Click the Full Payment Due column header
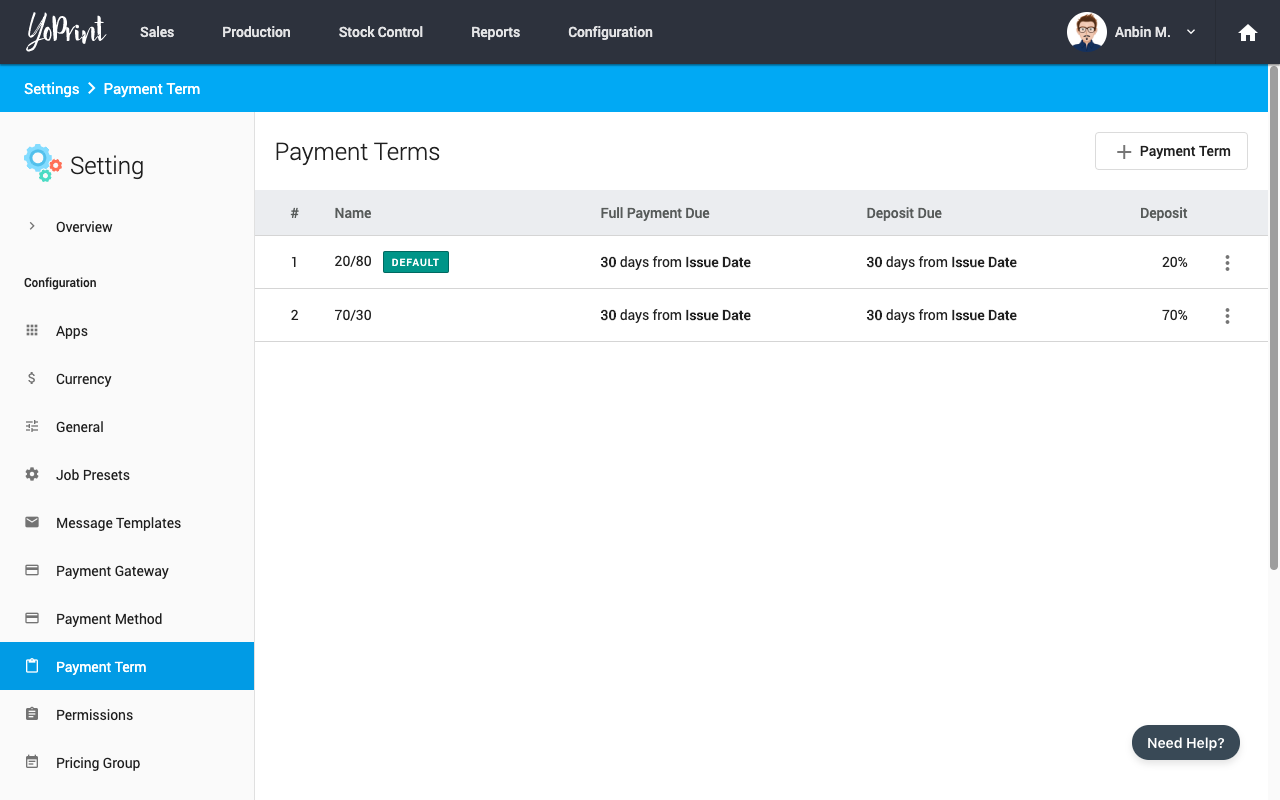The image size is (1280, 800). 655,213
